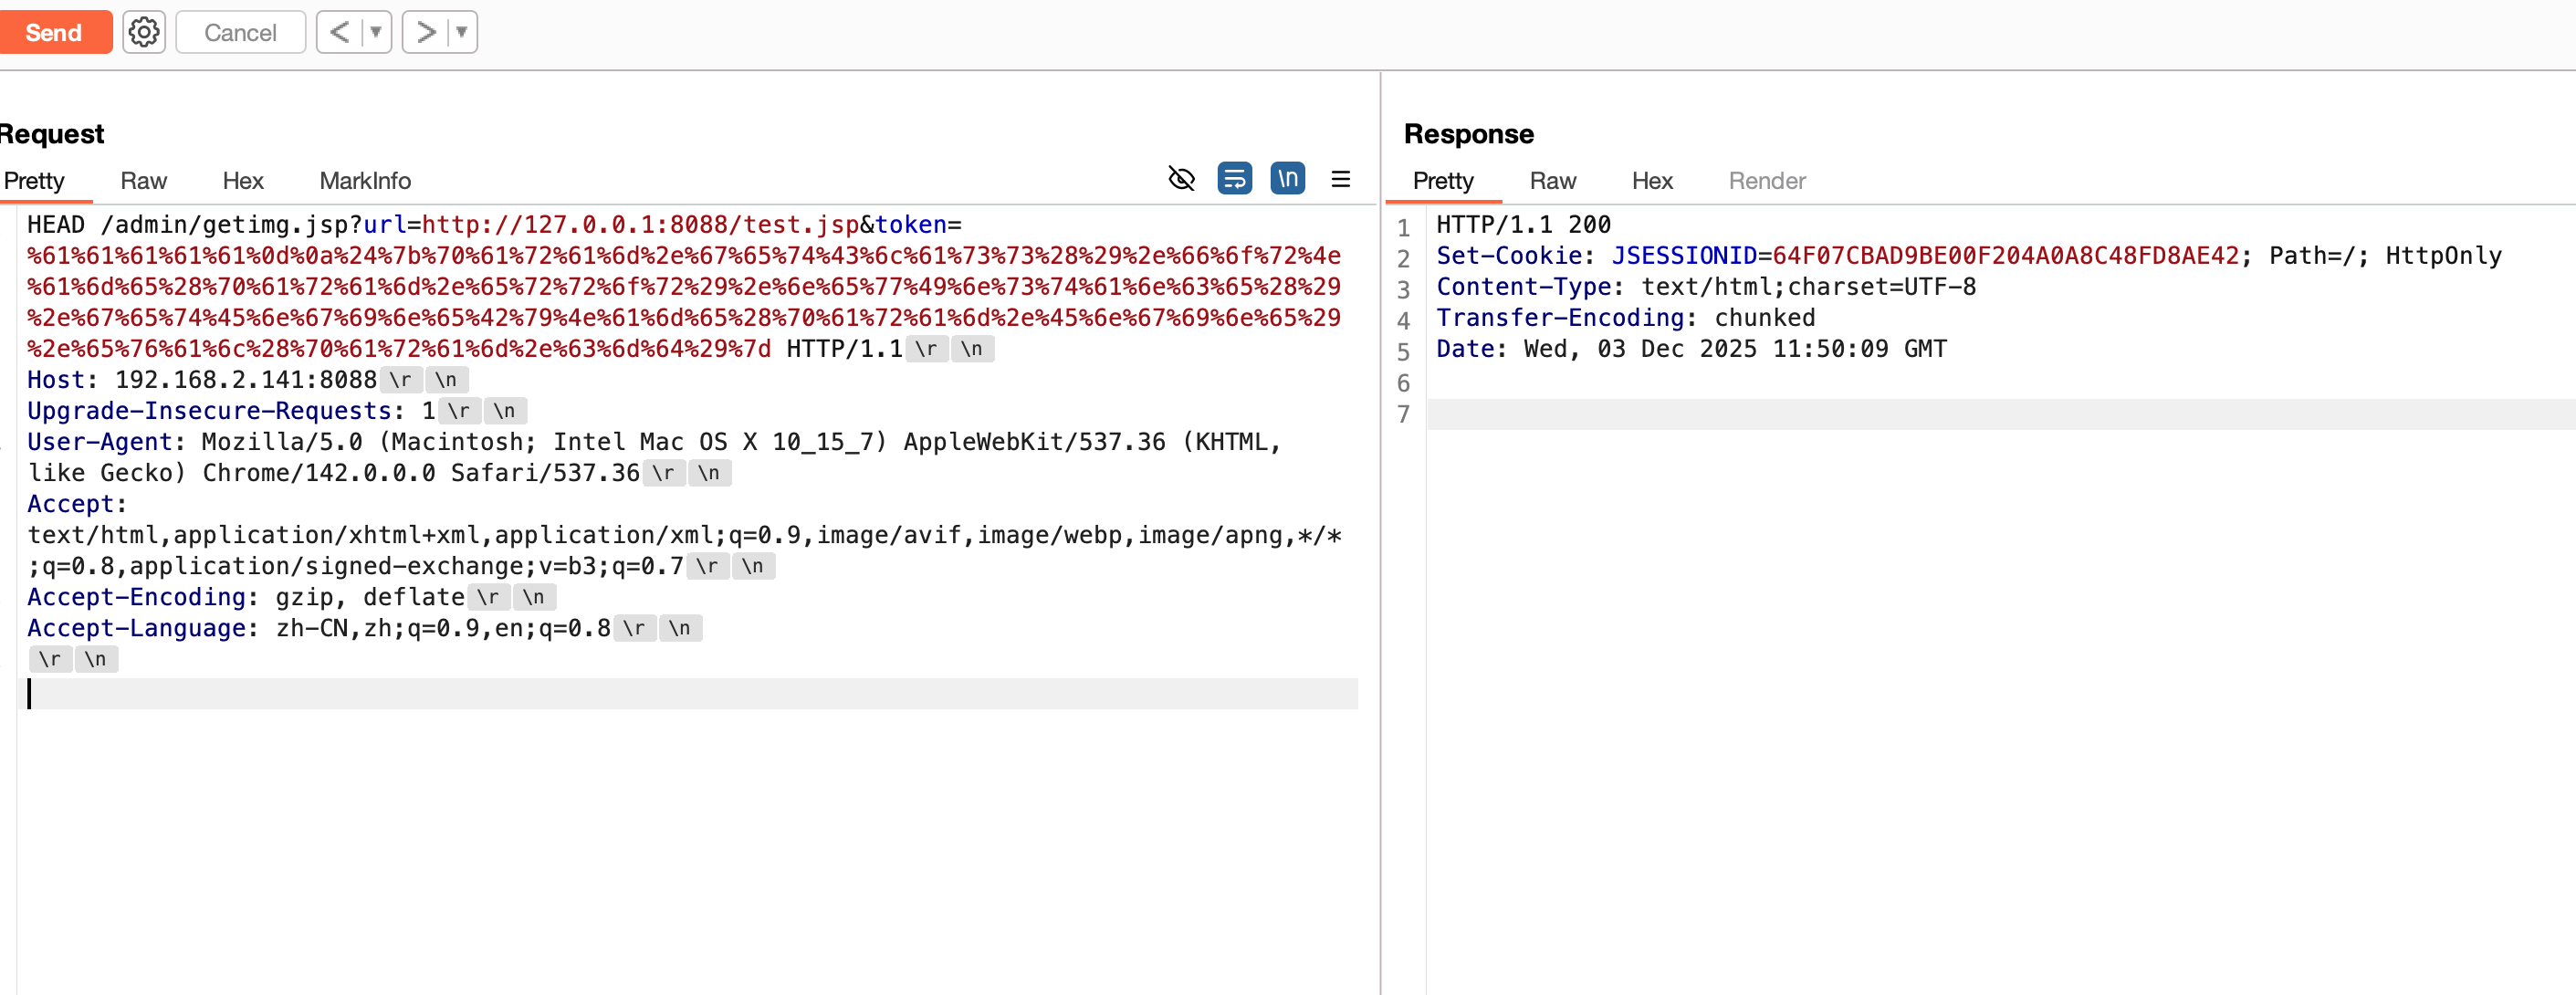
Task: Switch Request view to Raw tab
Action: 143,181
